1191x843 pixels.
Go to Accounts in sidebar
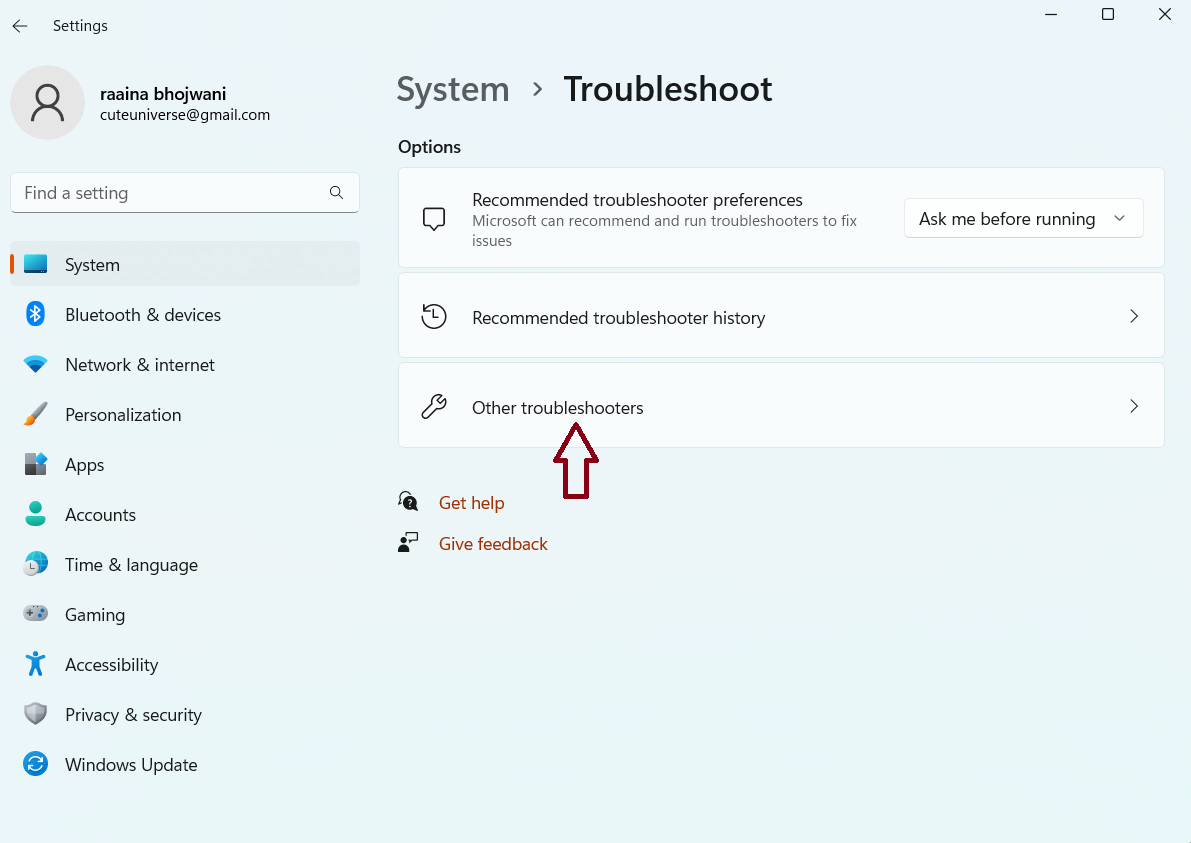tap(100, 515)
